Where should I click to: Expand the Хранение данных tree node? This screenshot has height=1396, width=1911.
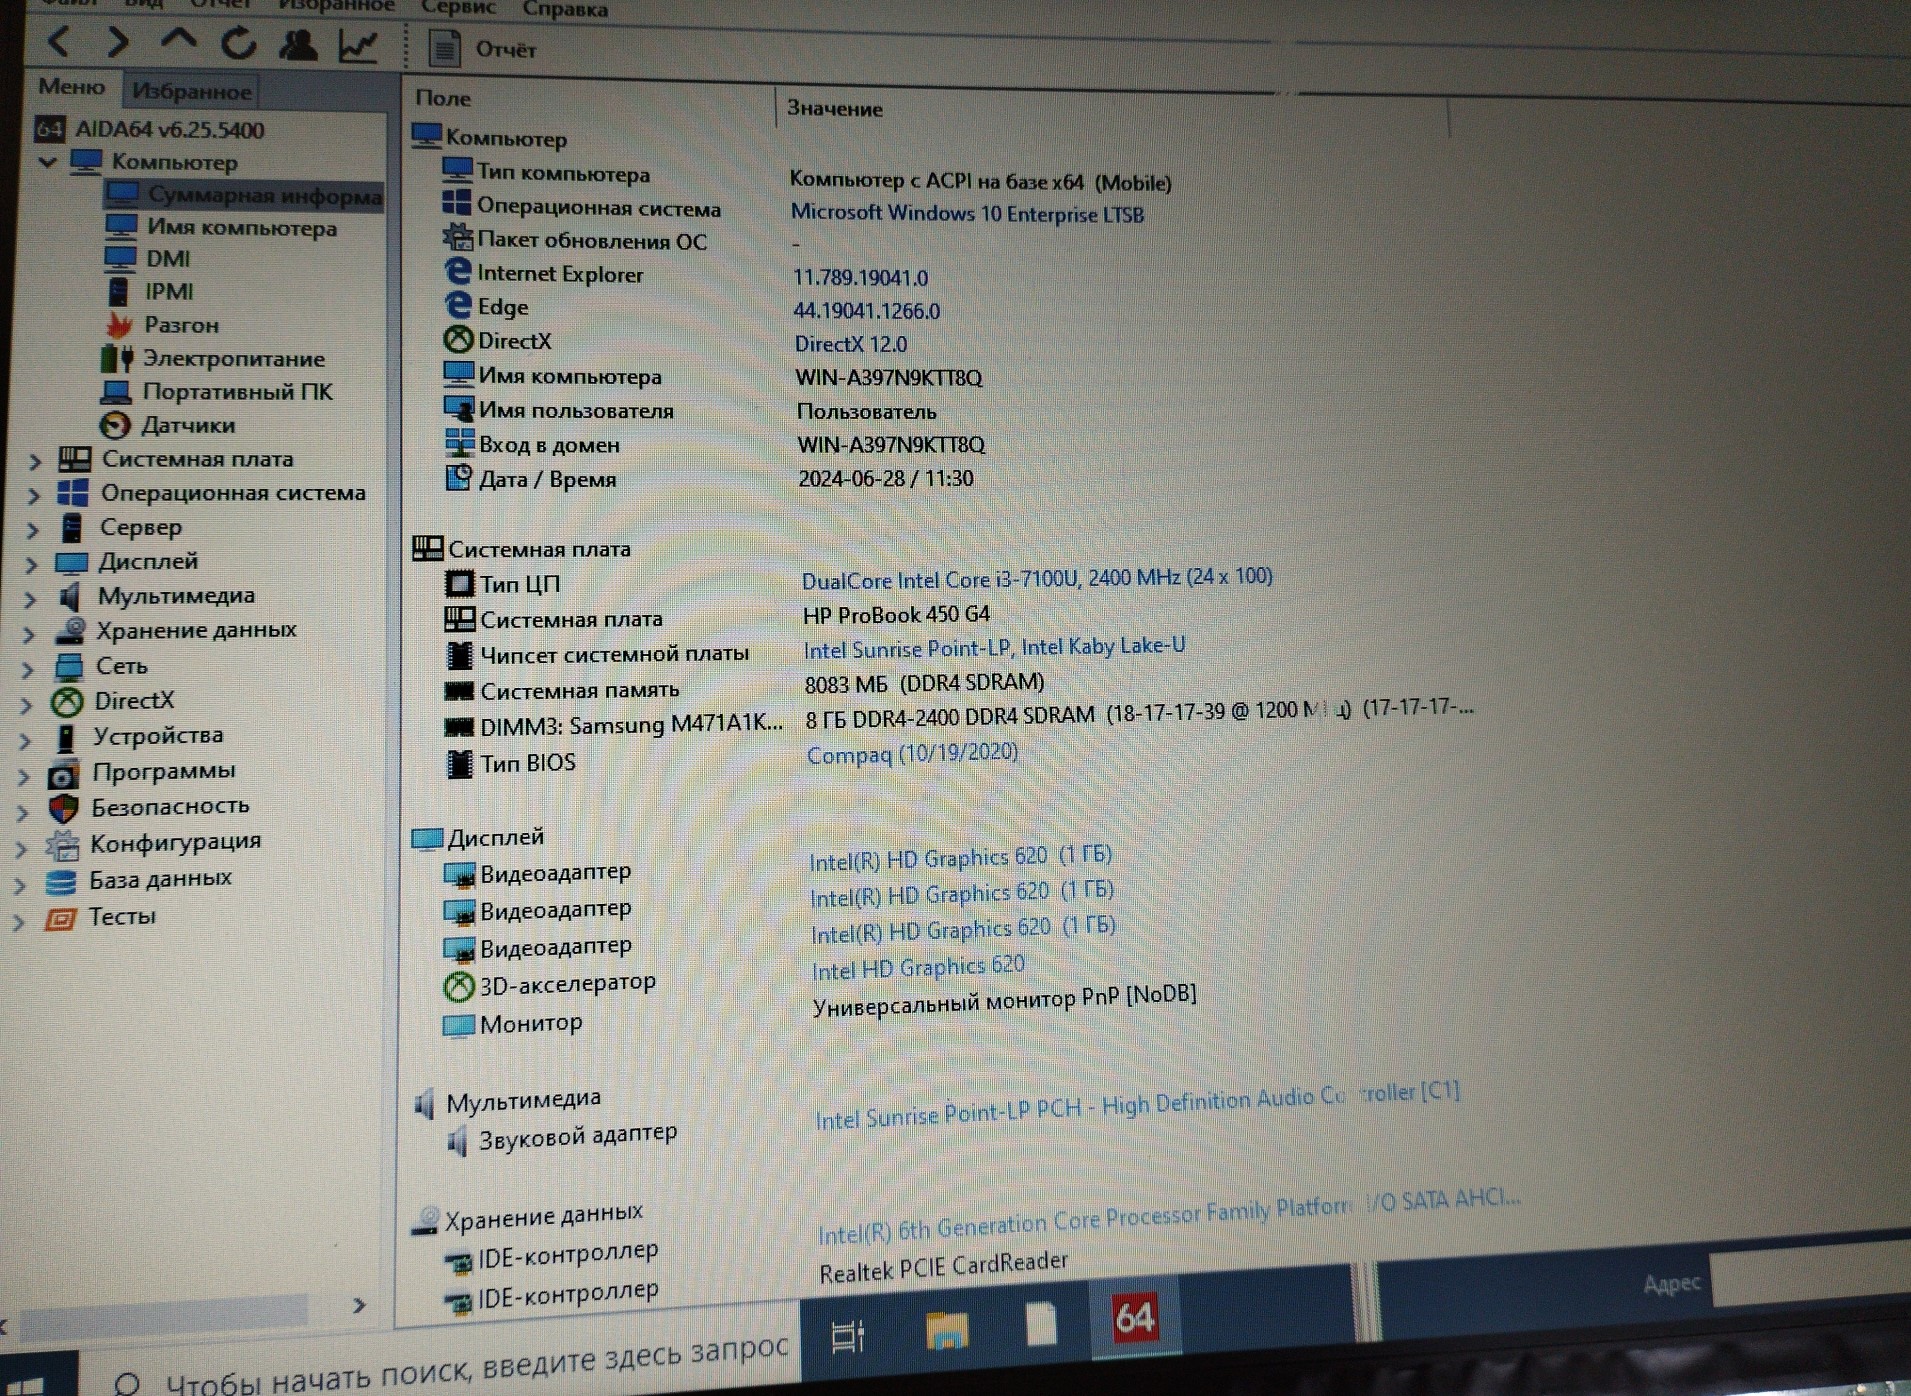(29, 634)
